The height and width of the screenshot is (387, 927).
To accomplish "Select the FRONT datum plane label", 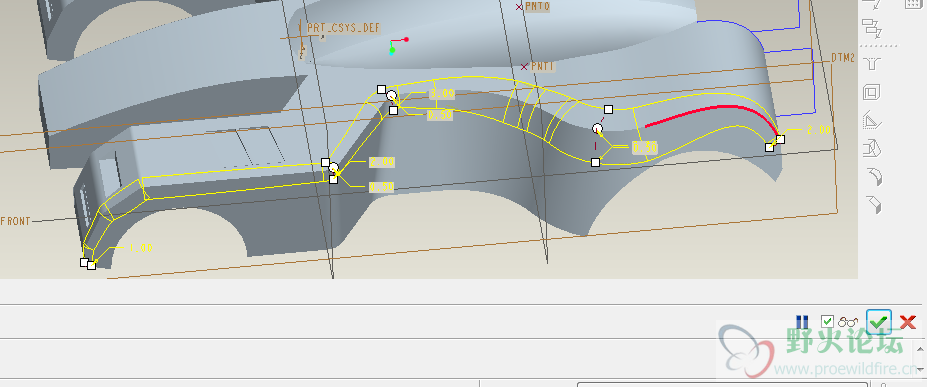I will [15, 222].
